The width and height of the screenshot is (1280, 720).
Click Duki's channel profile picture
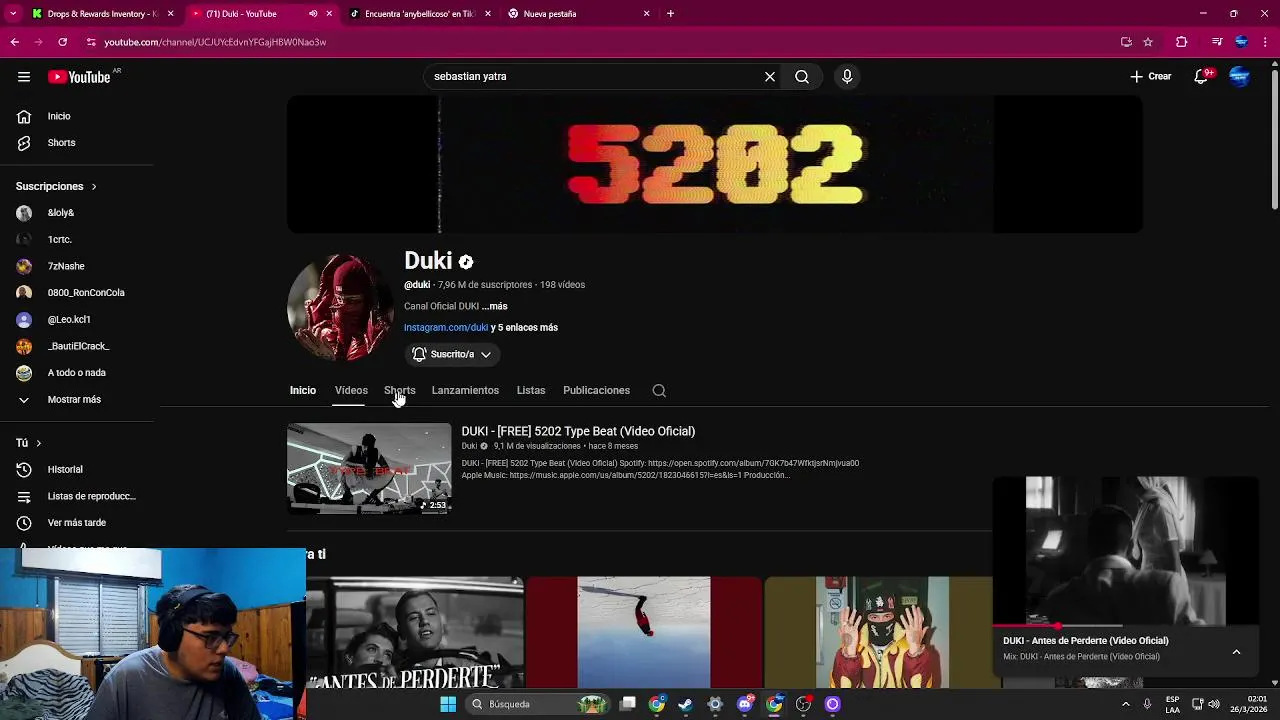[x=340, y=307]
